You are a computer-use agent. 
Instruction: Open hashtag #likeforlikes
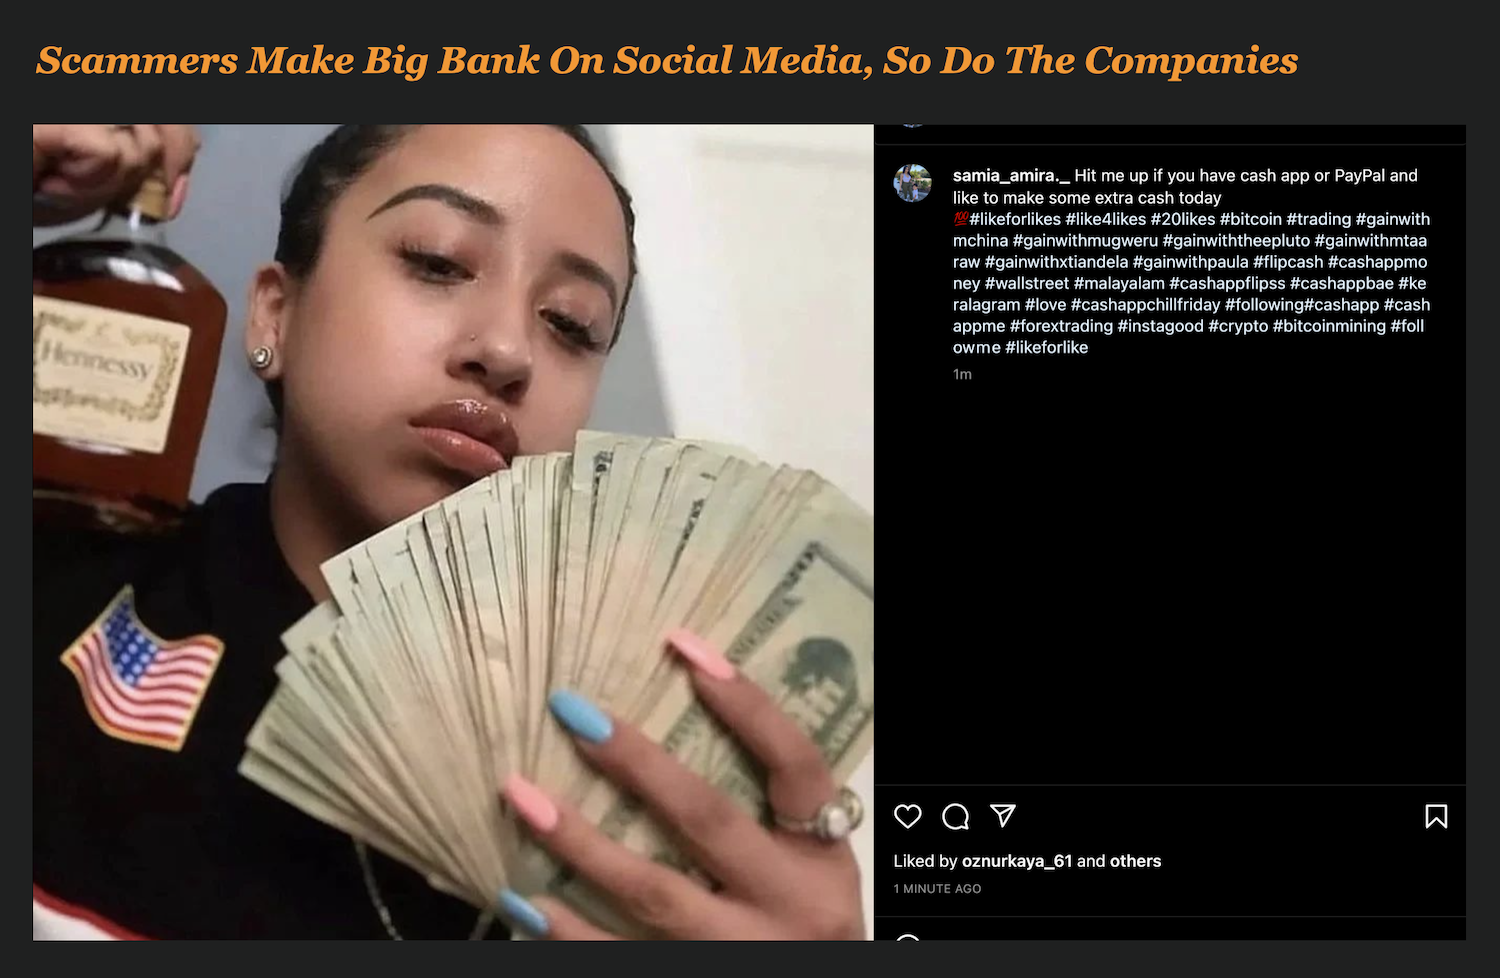pos(1014,219)
